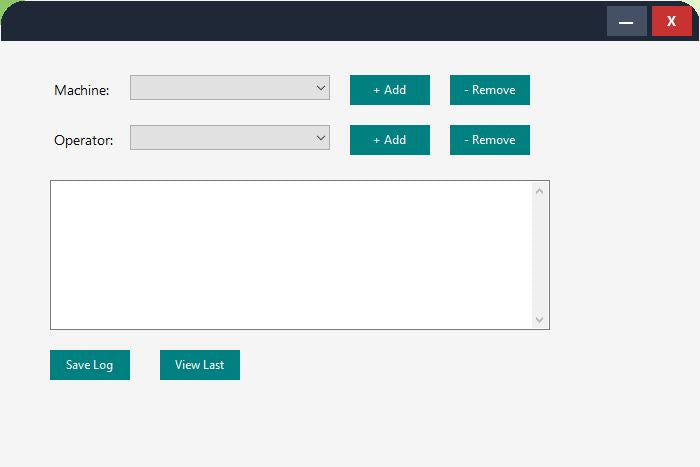Focus the Operator combo box field
Viewport: 700px width, 467px height.
[220, 138]
